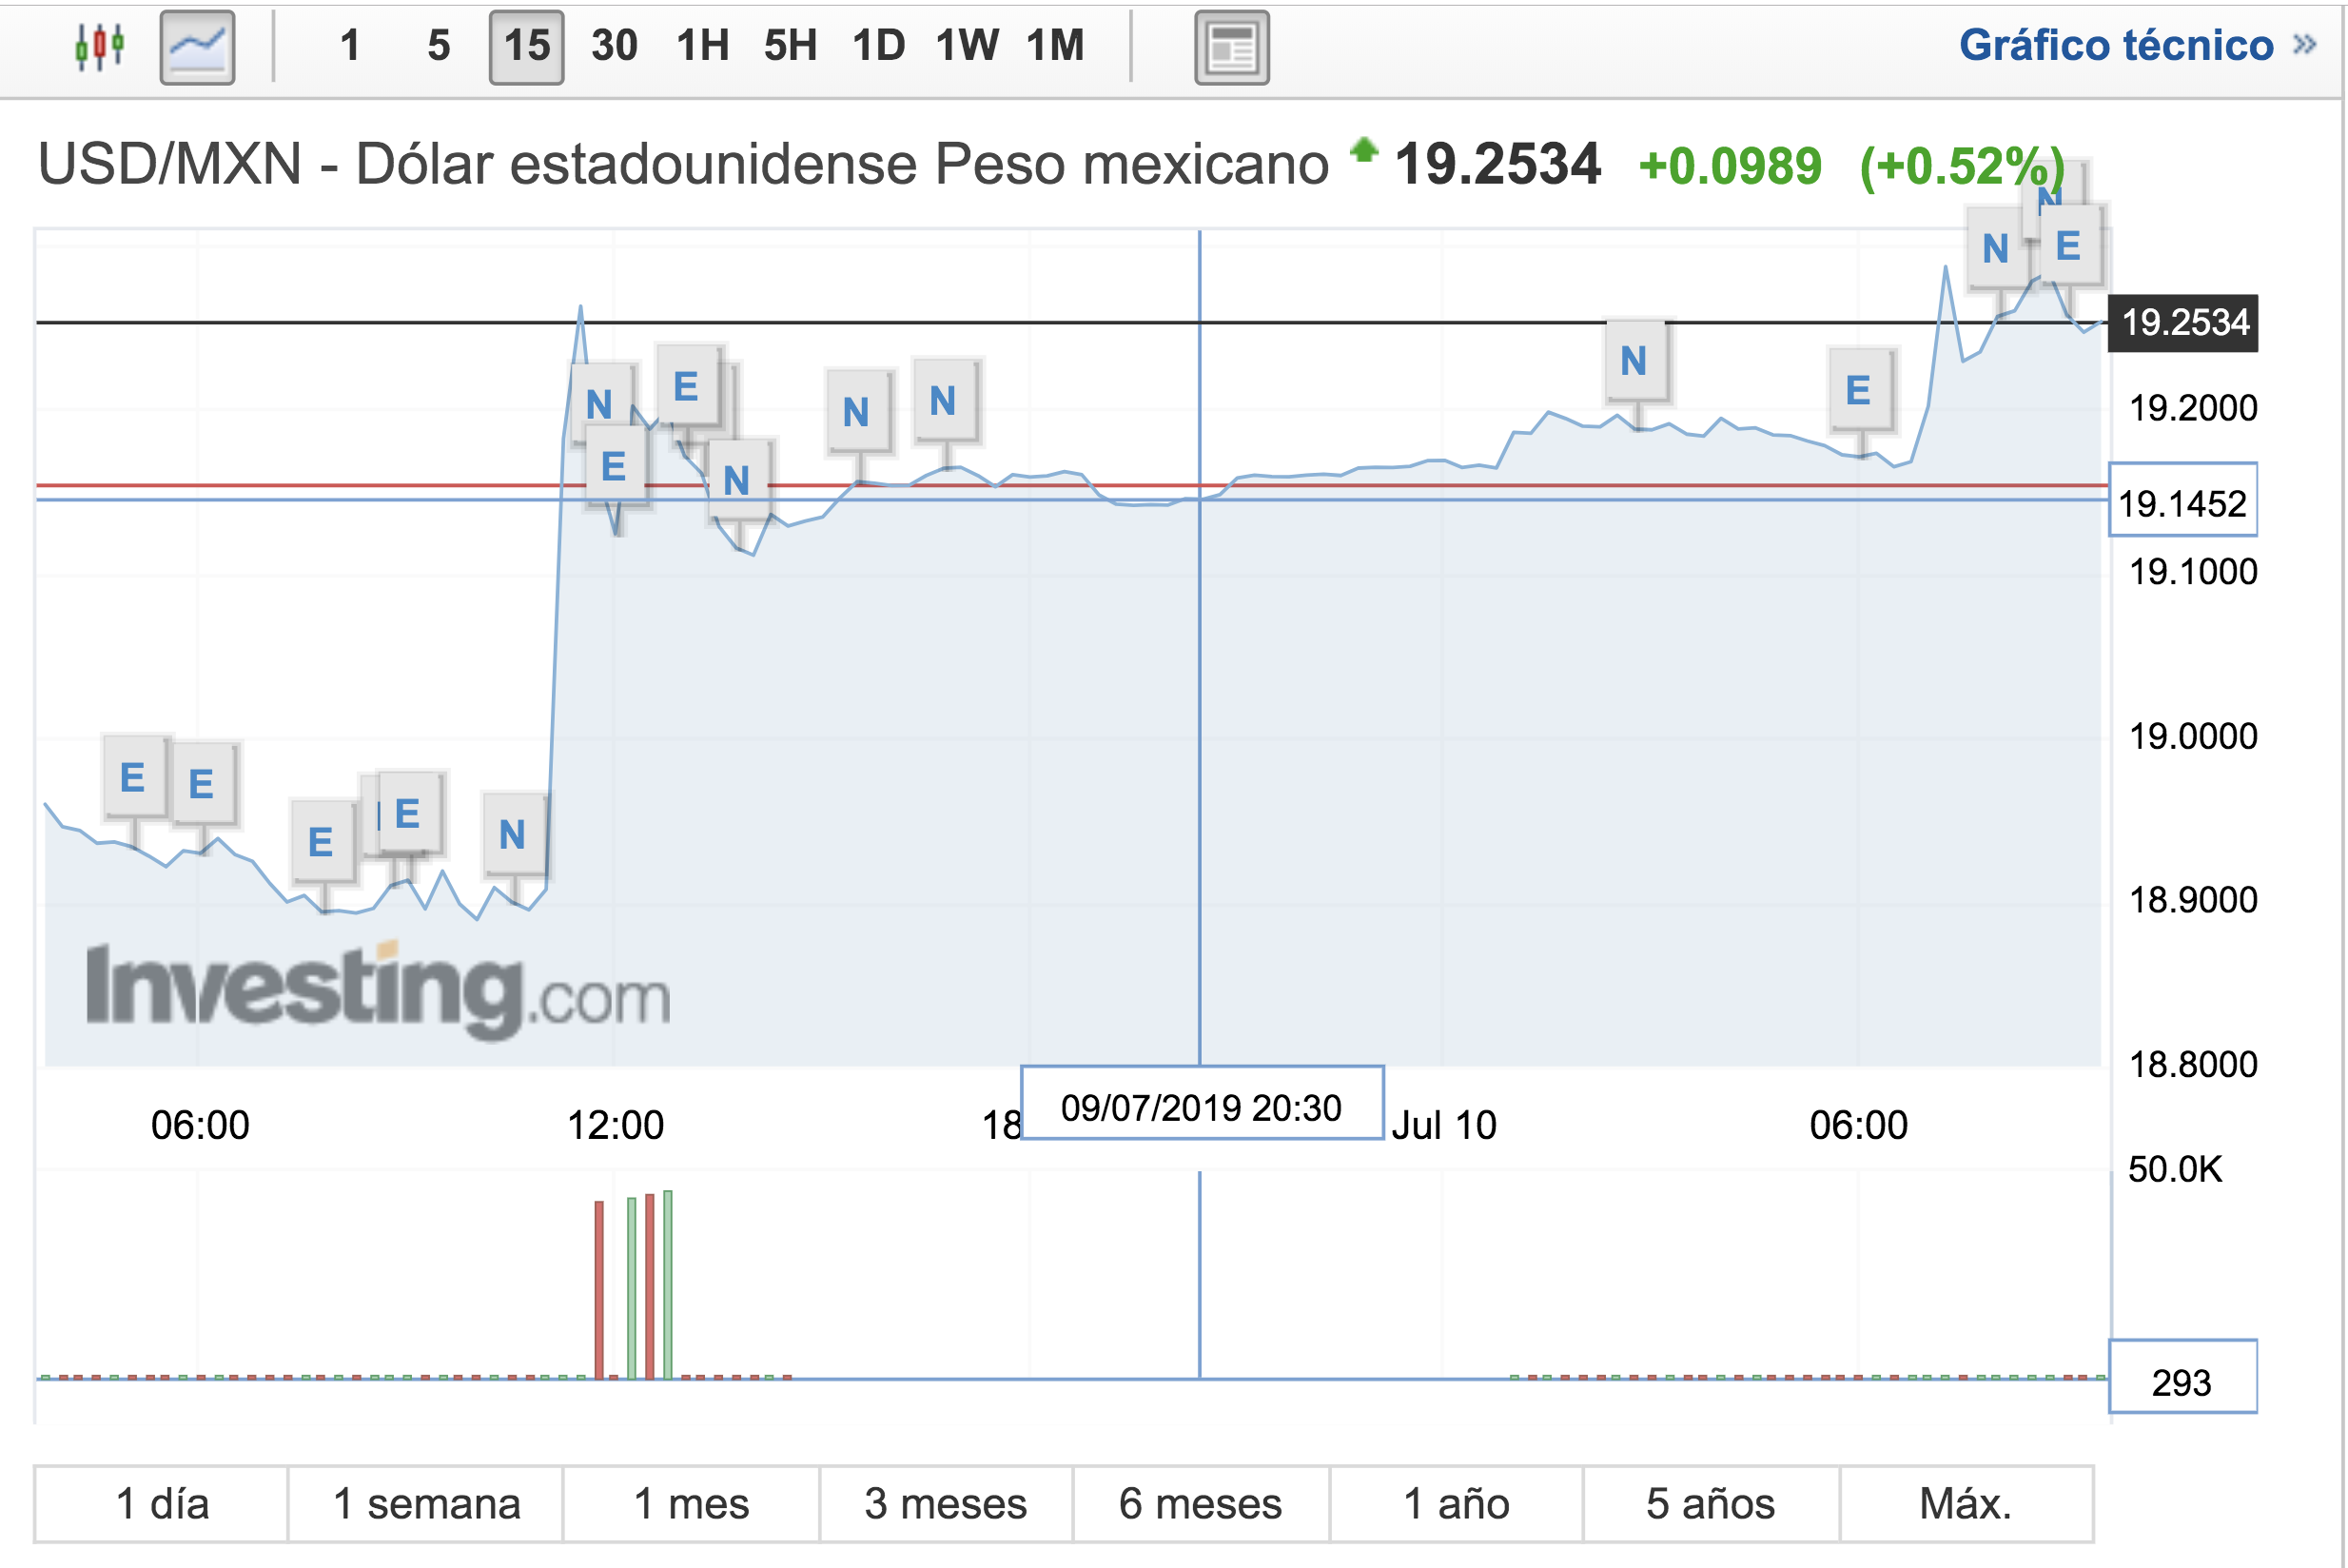Click the tall red volume bar
The image size is (2348, 1568).
tap(599, 1290)
